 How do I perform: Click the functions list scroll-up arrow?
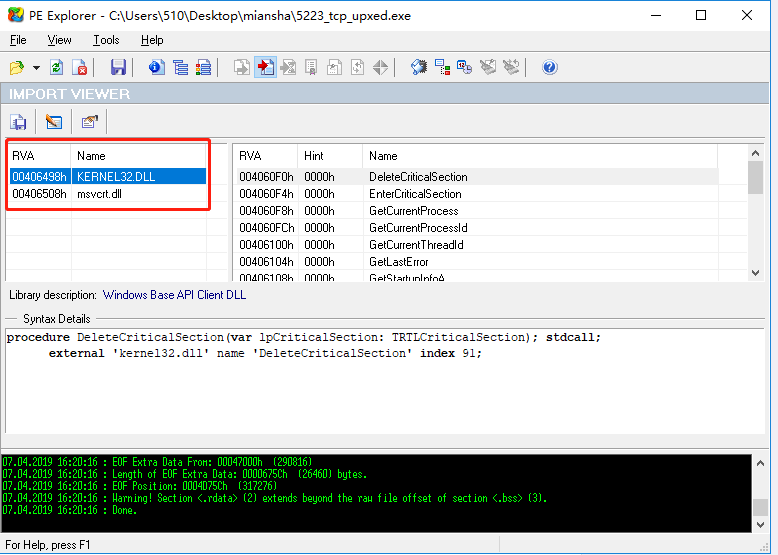pyautogui.click(x=756, y=153)
